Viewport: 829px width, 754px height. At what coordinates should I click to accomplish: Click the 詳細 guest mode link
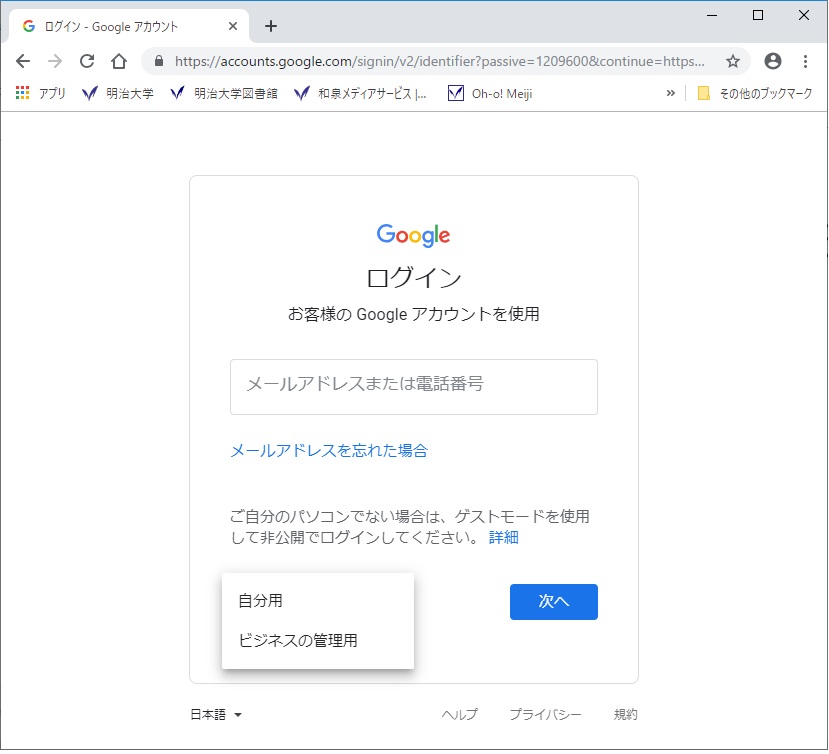click(x=503, y=538)
